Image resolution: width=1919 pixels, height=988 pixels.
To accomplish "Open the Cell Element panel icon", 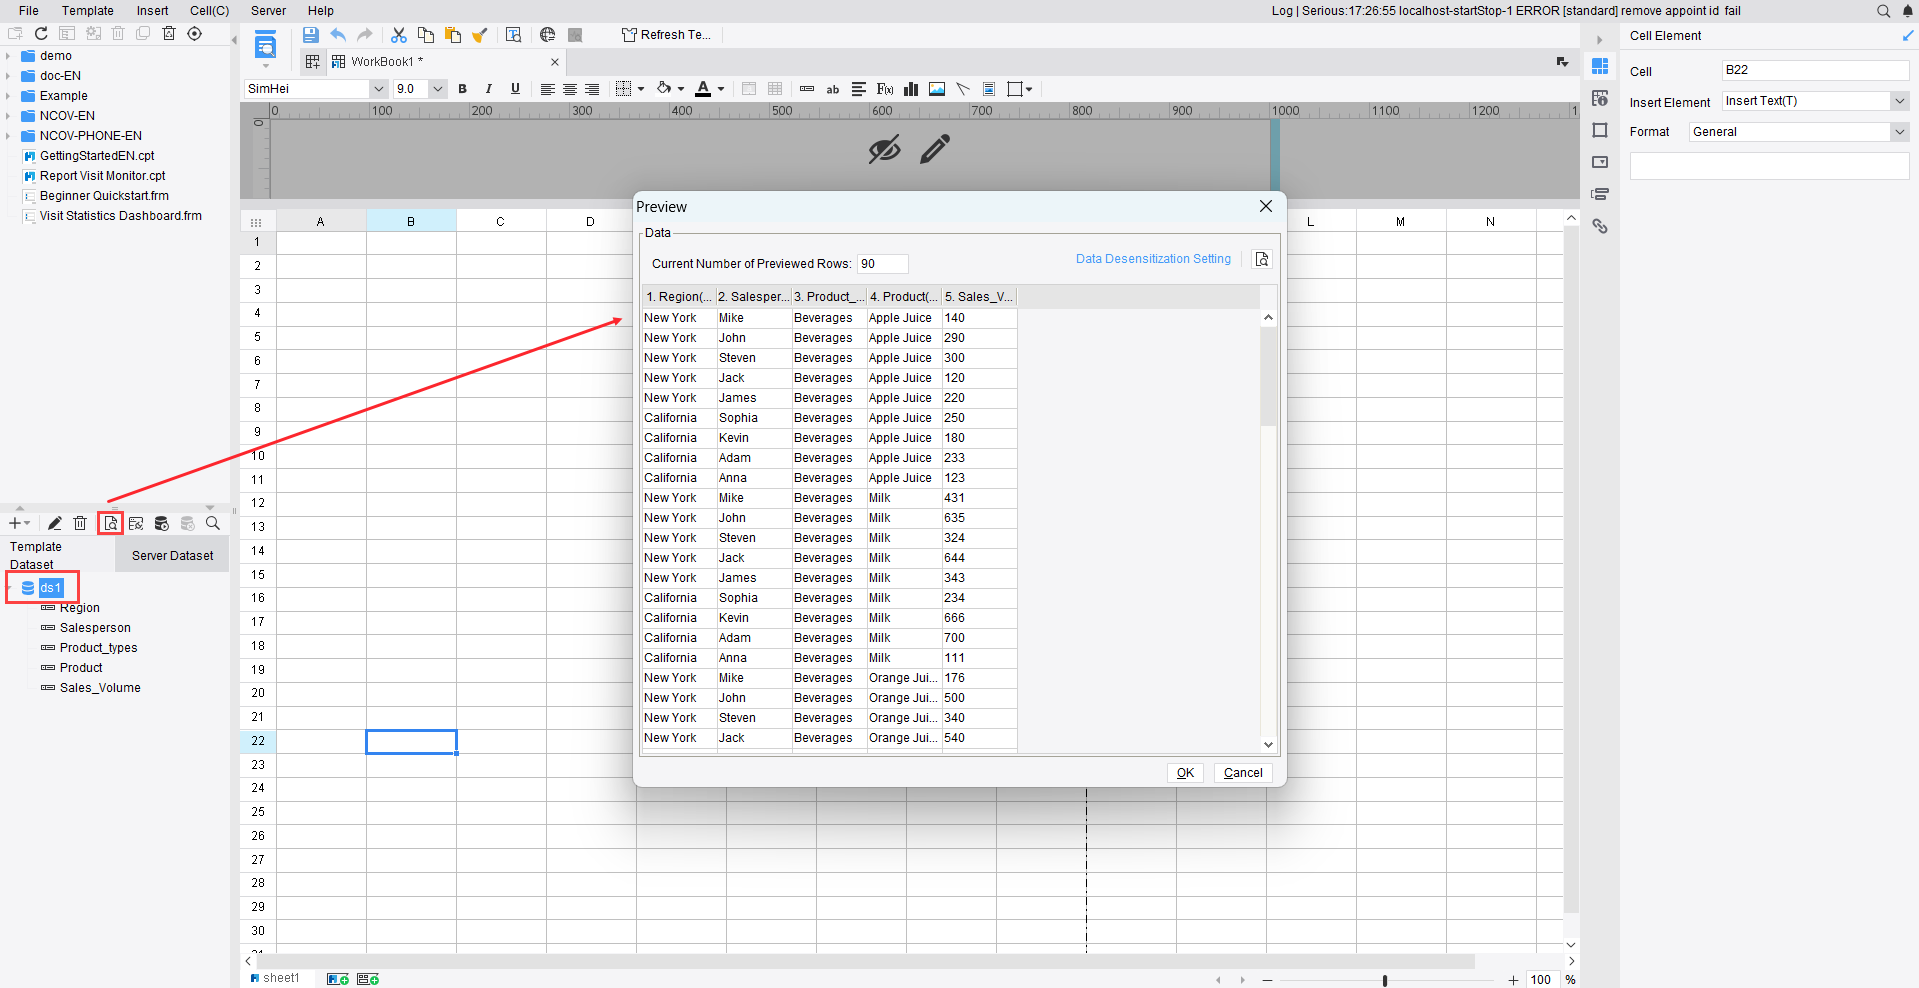I will point(1600,66).
